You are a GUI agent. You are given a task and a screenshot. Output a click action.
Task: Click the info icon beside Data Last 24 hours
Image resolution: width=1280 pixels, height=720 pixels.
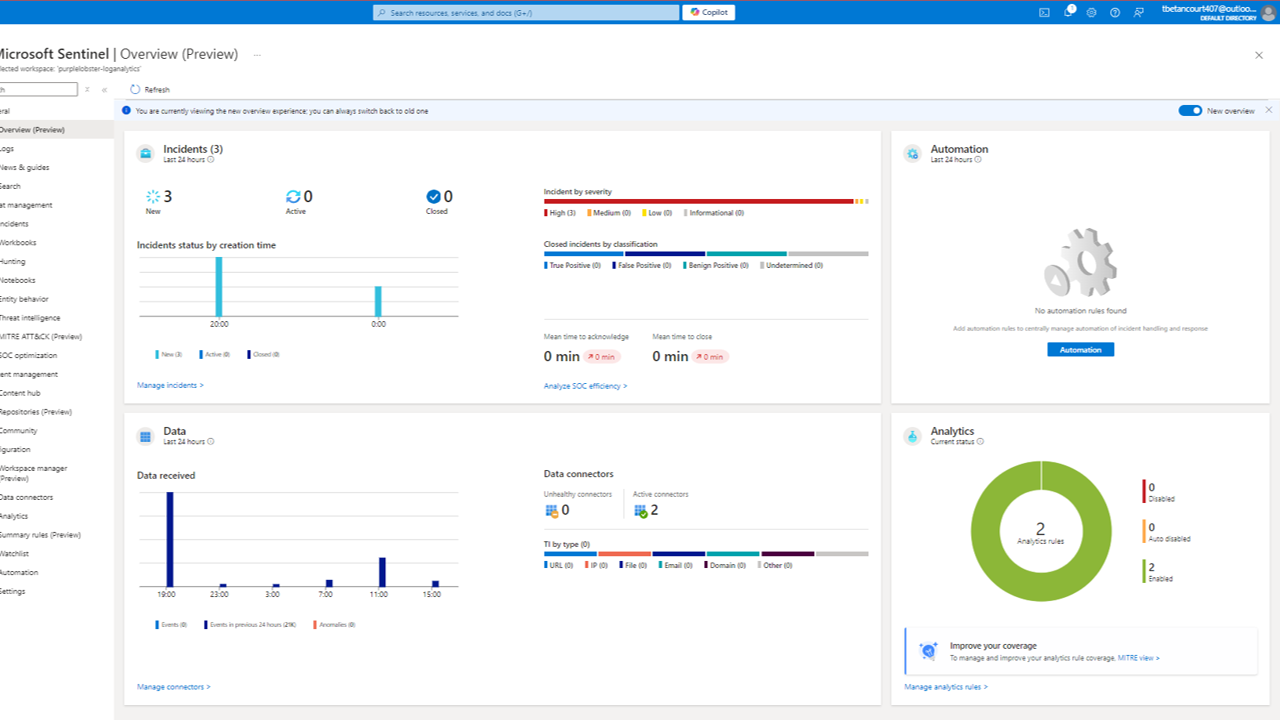[210, 442]
